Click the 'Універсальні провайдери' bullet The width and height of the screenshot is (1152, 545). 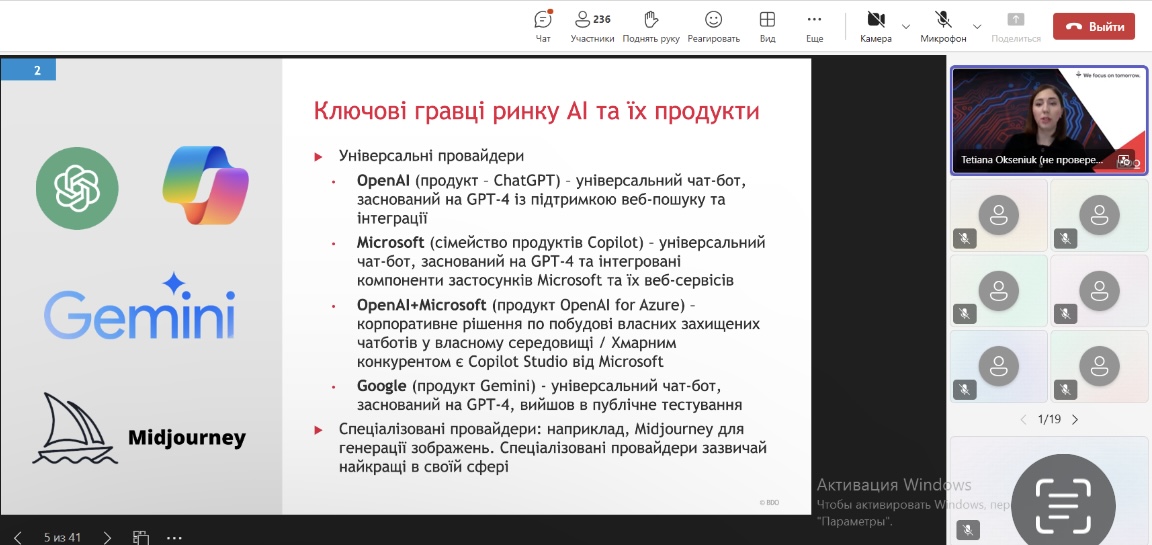pyautogui.click(x=431, y=156)
